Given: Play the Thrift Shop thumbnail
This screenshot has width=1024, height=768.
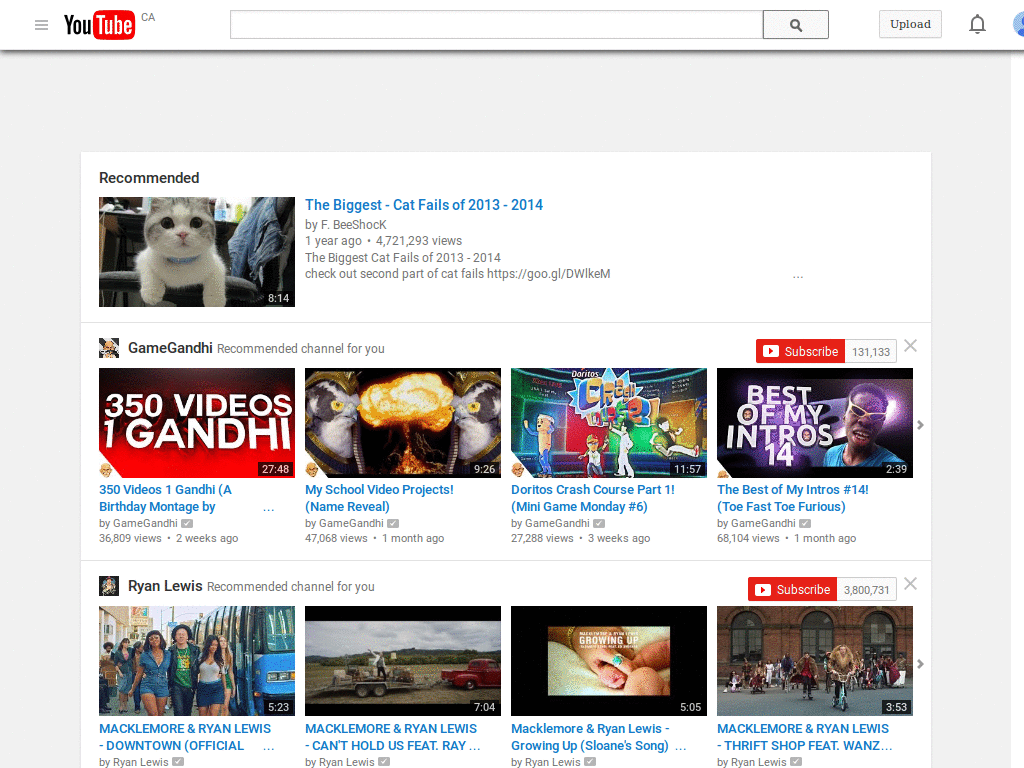Looking at the screenshot, I should coord(815,661).
